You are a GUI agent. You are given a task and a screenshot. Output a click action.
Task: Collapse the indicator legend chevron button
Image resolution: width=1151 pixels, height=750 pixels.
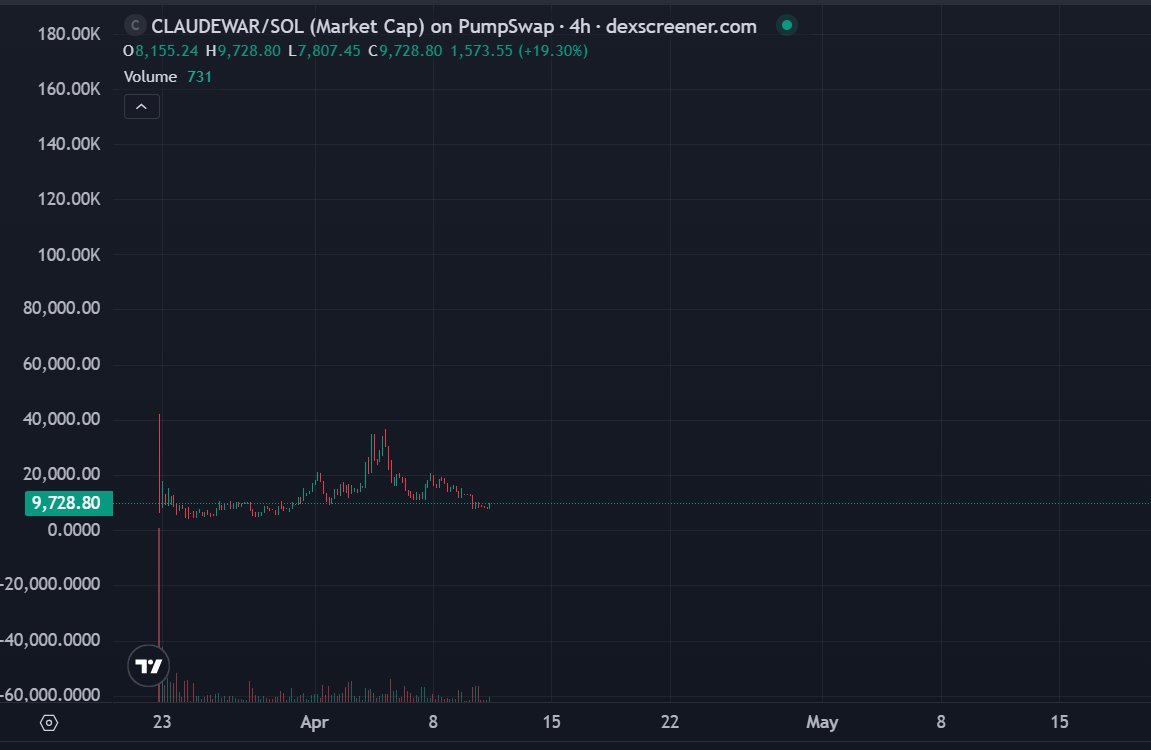[x=142, y=107]
